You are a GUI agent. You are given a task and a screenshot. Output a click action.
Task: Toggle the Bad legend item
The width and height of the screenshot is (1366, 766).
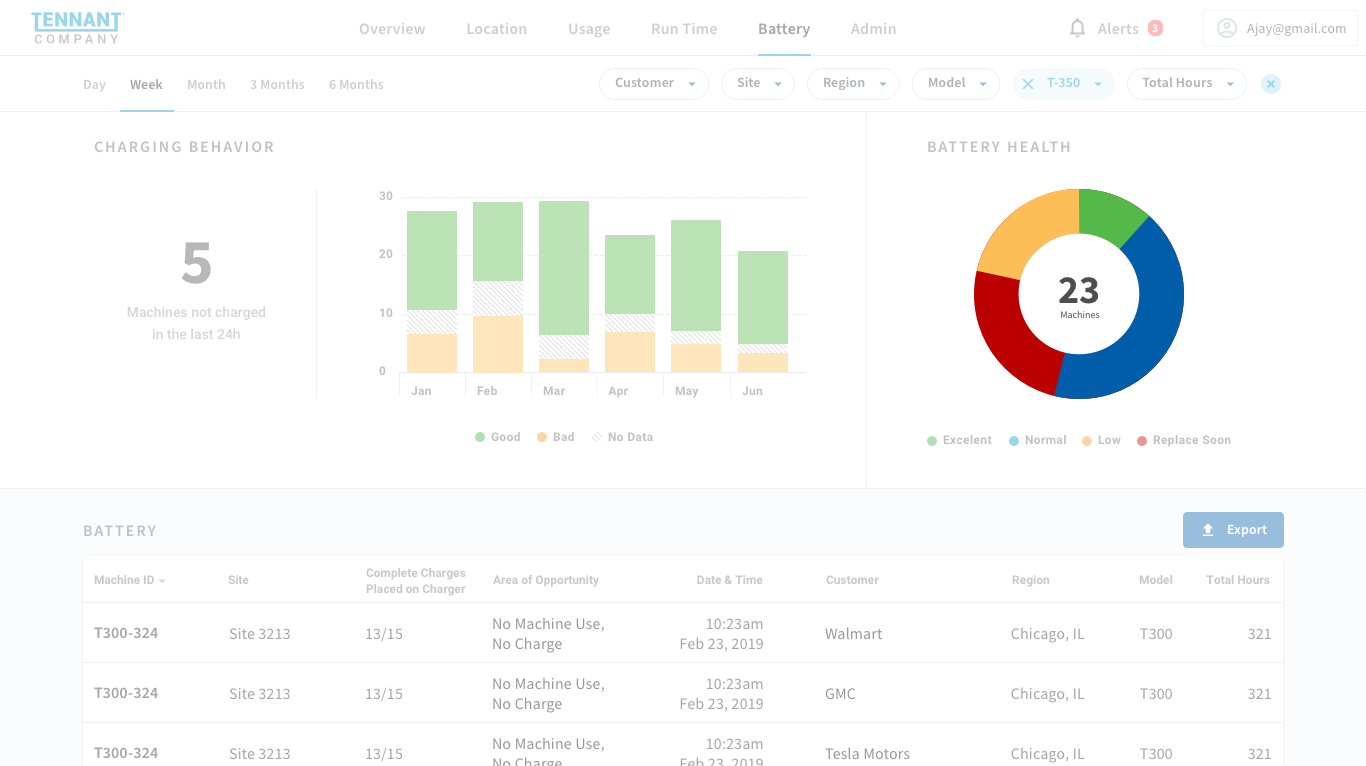(x=556, y=437)
